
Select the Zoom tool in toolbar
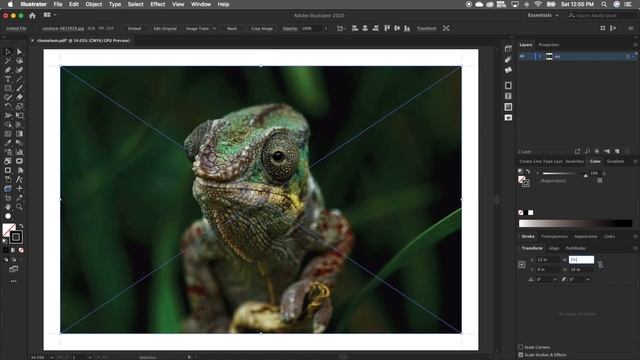coord(19,207)
